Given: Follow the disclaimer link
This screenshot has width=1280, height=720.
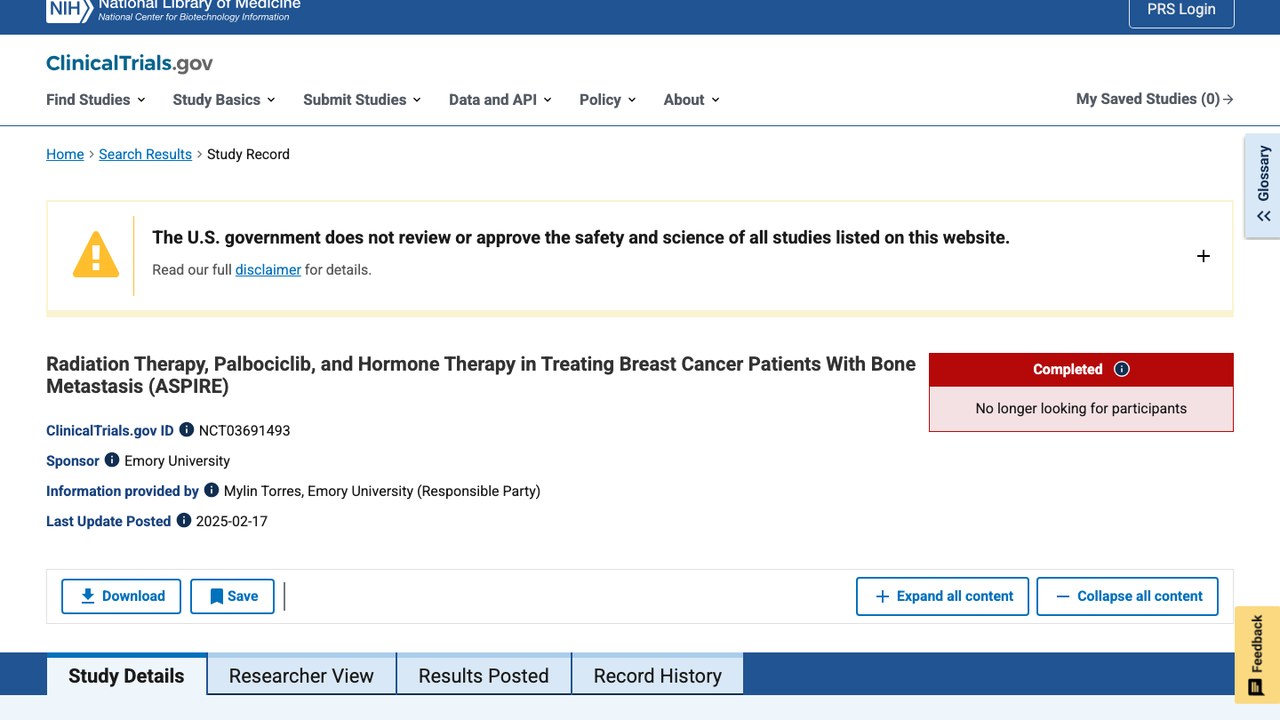Looking at the screenshot, I should click(x=268, y=269).
